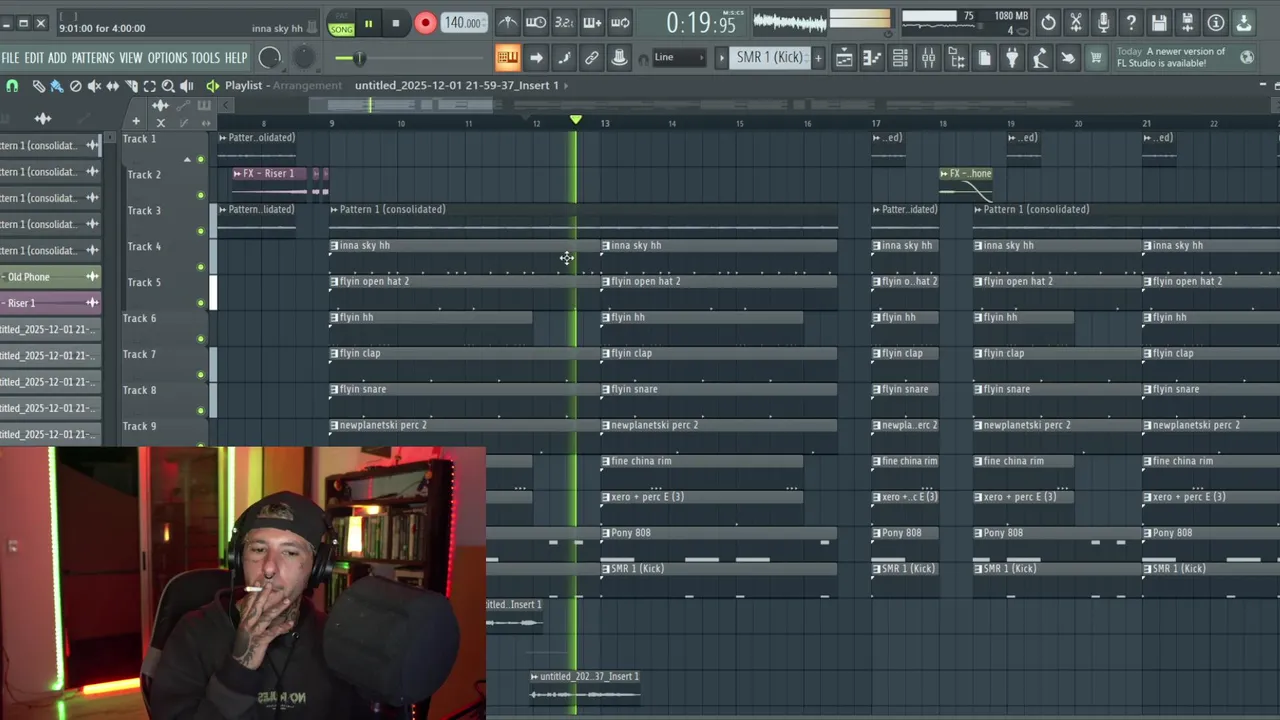The width and height of the screenshot is (1280, 720).
Task: Open undo history
Action: (x=1048, y=22)
